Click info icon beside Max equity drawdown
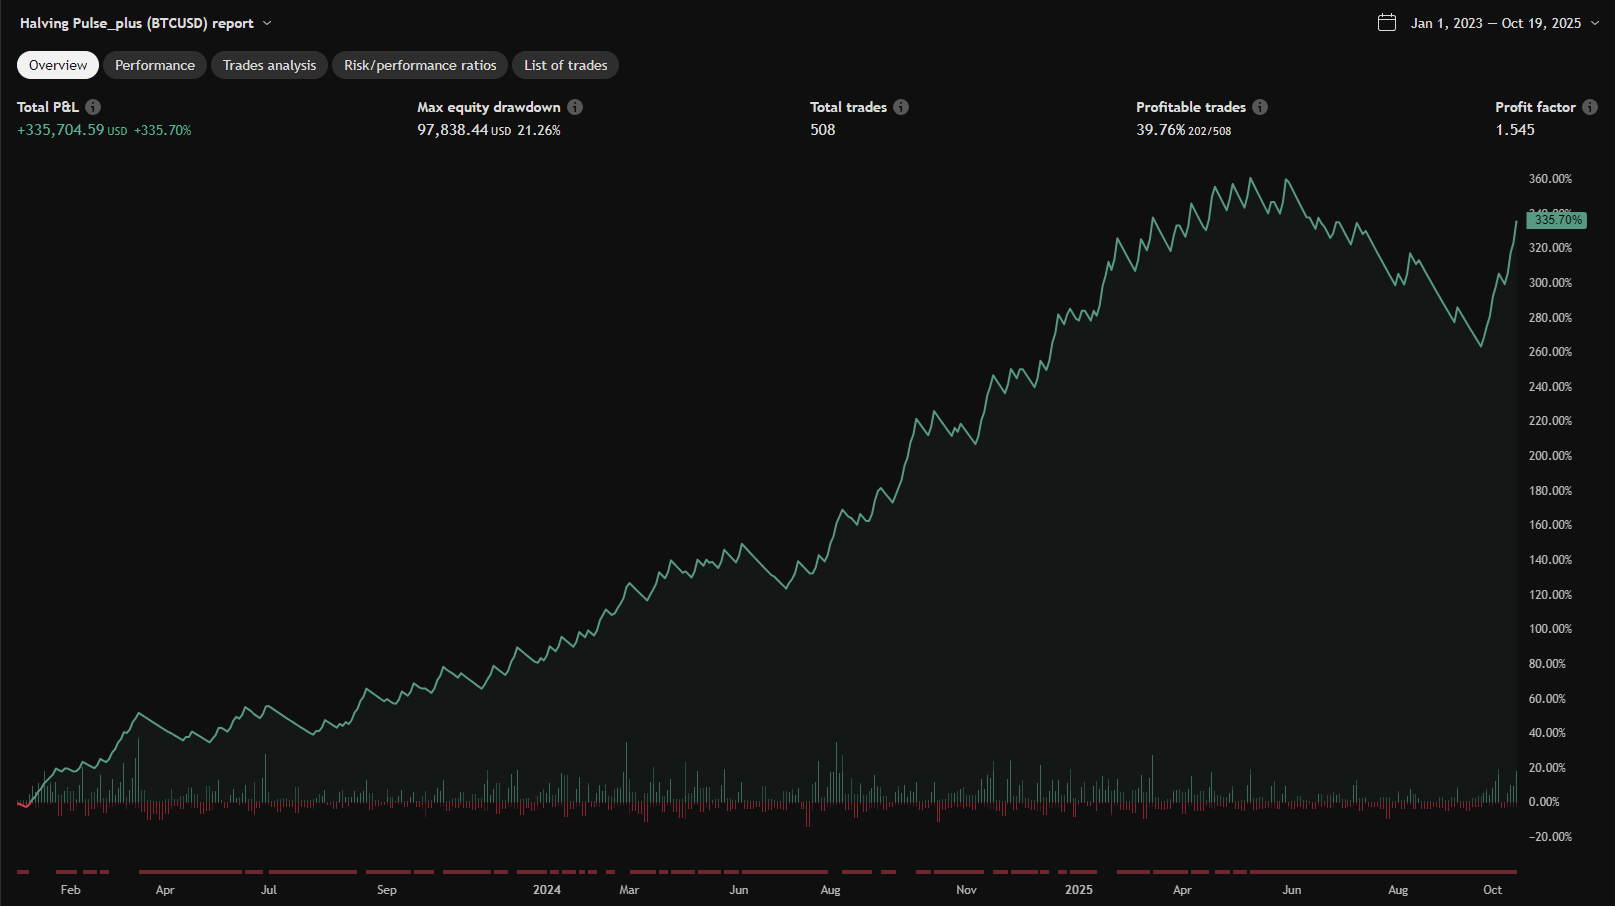The height and width of the screenshot is (906, 1615). point(575,107)
